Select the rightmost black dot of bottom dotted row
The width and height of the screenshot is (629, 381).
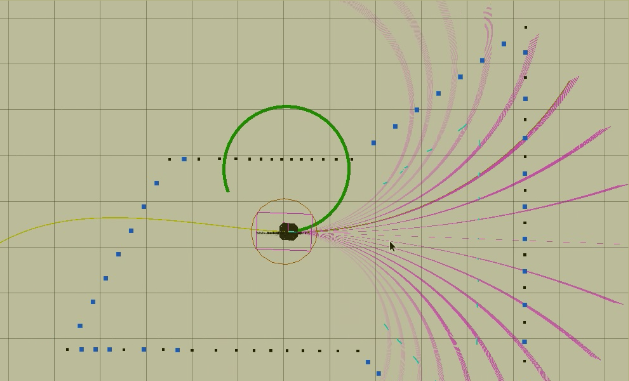pyautogui.click(x=358, y=351)
